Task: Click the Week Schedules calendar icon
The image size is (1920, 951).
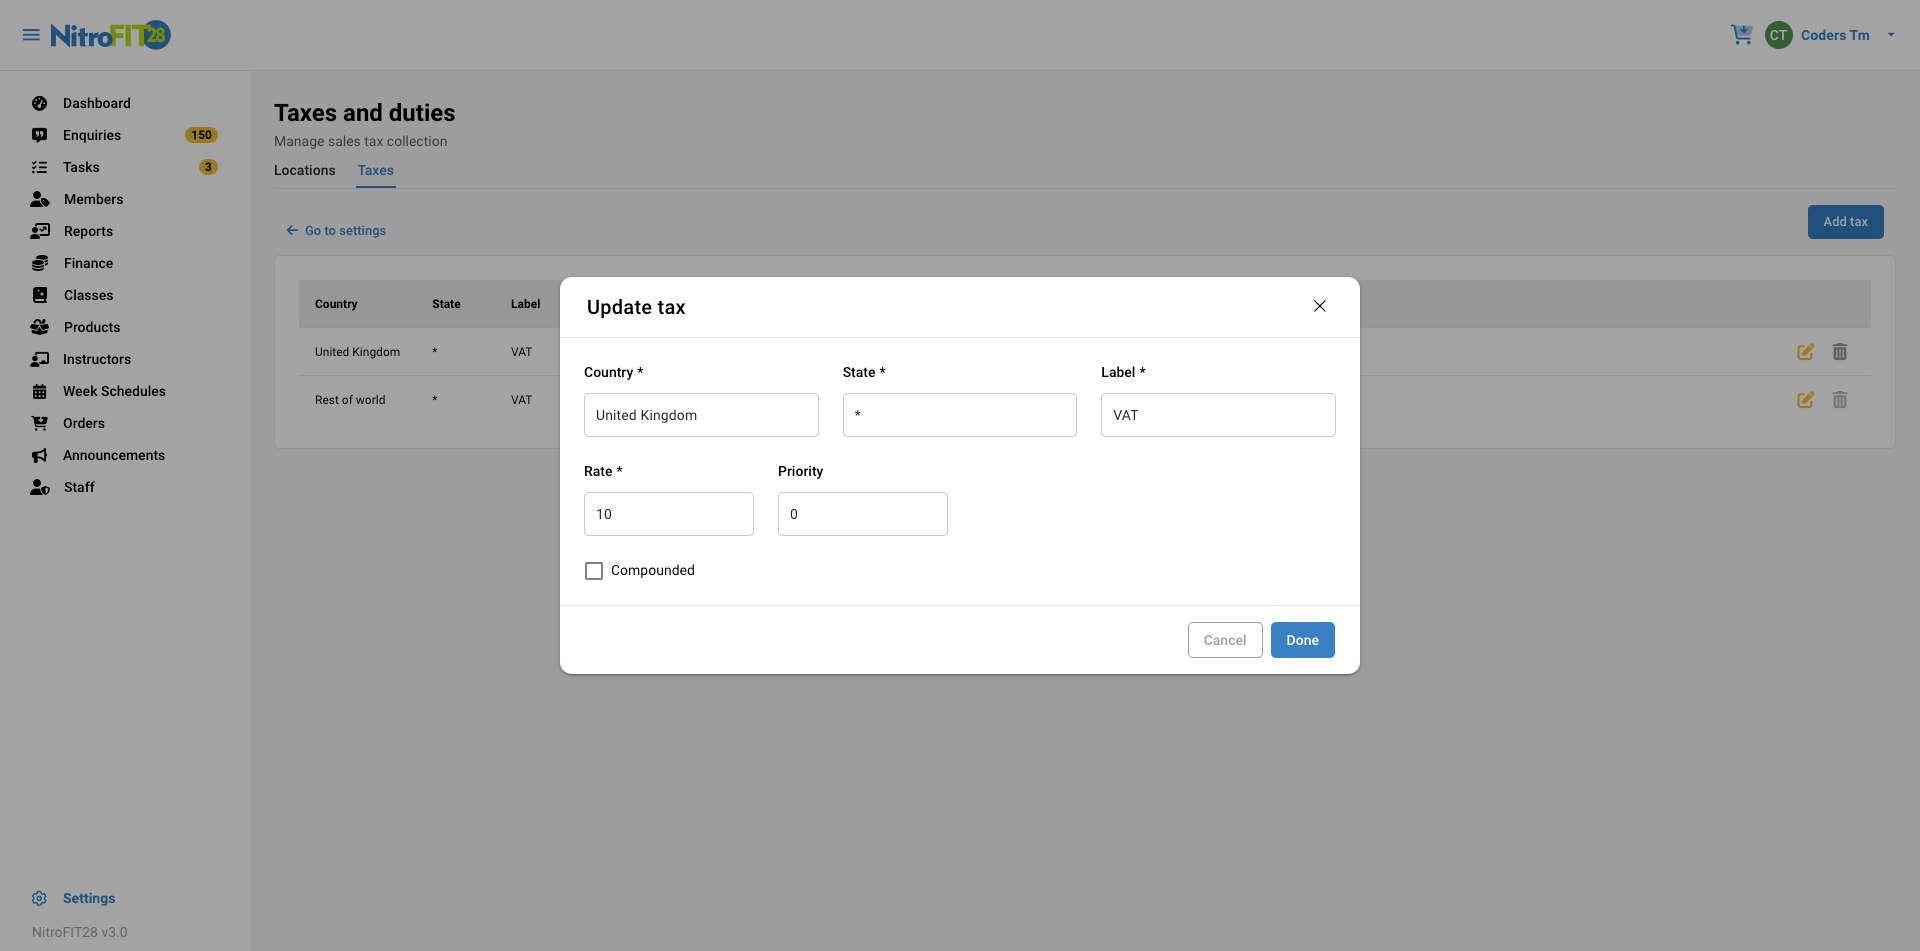Action: point(39,391)
